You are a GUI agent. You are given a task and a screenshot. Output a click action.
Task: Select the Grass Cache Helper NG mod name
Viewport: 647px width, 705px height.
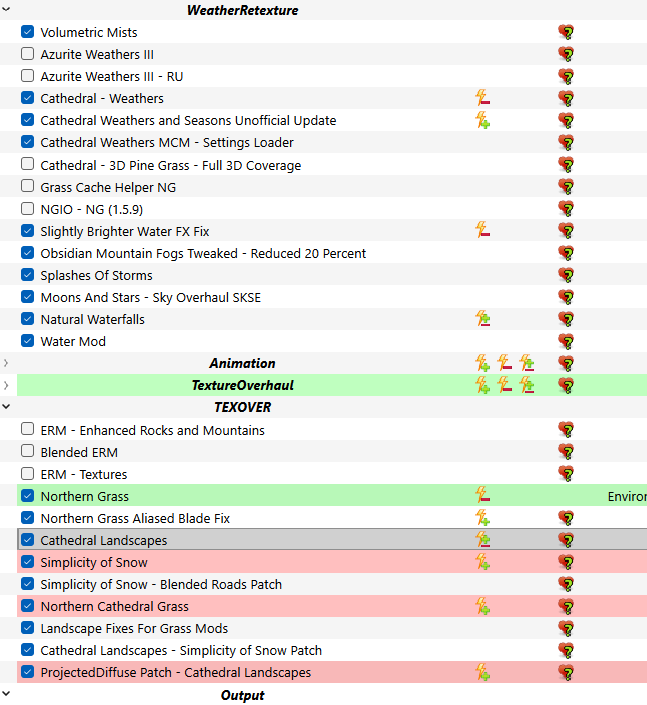click(107, 186)
